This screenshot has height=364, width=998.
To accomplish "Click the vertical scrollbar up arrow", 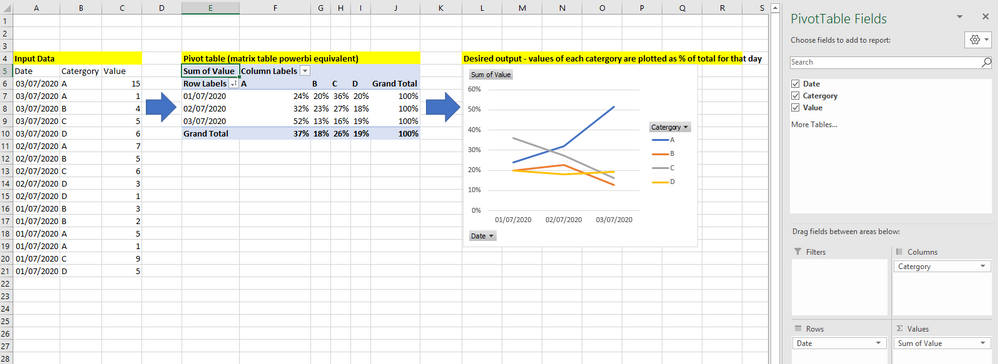I will [x=775, y=8].
